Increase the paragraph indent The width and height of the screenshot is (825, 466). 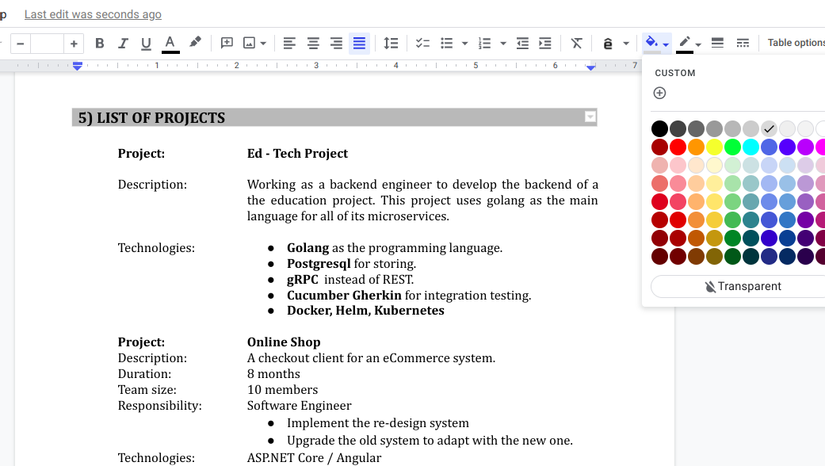pyautogui.click(x=546, y=43)
